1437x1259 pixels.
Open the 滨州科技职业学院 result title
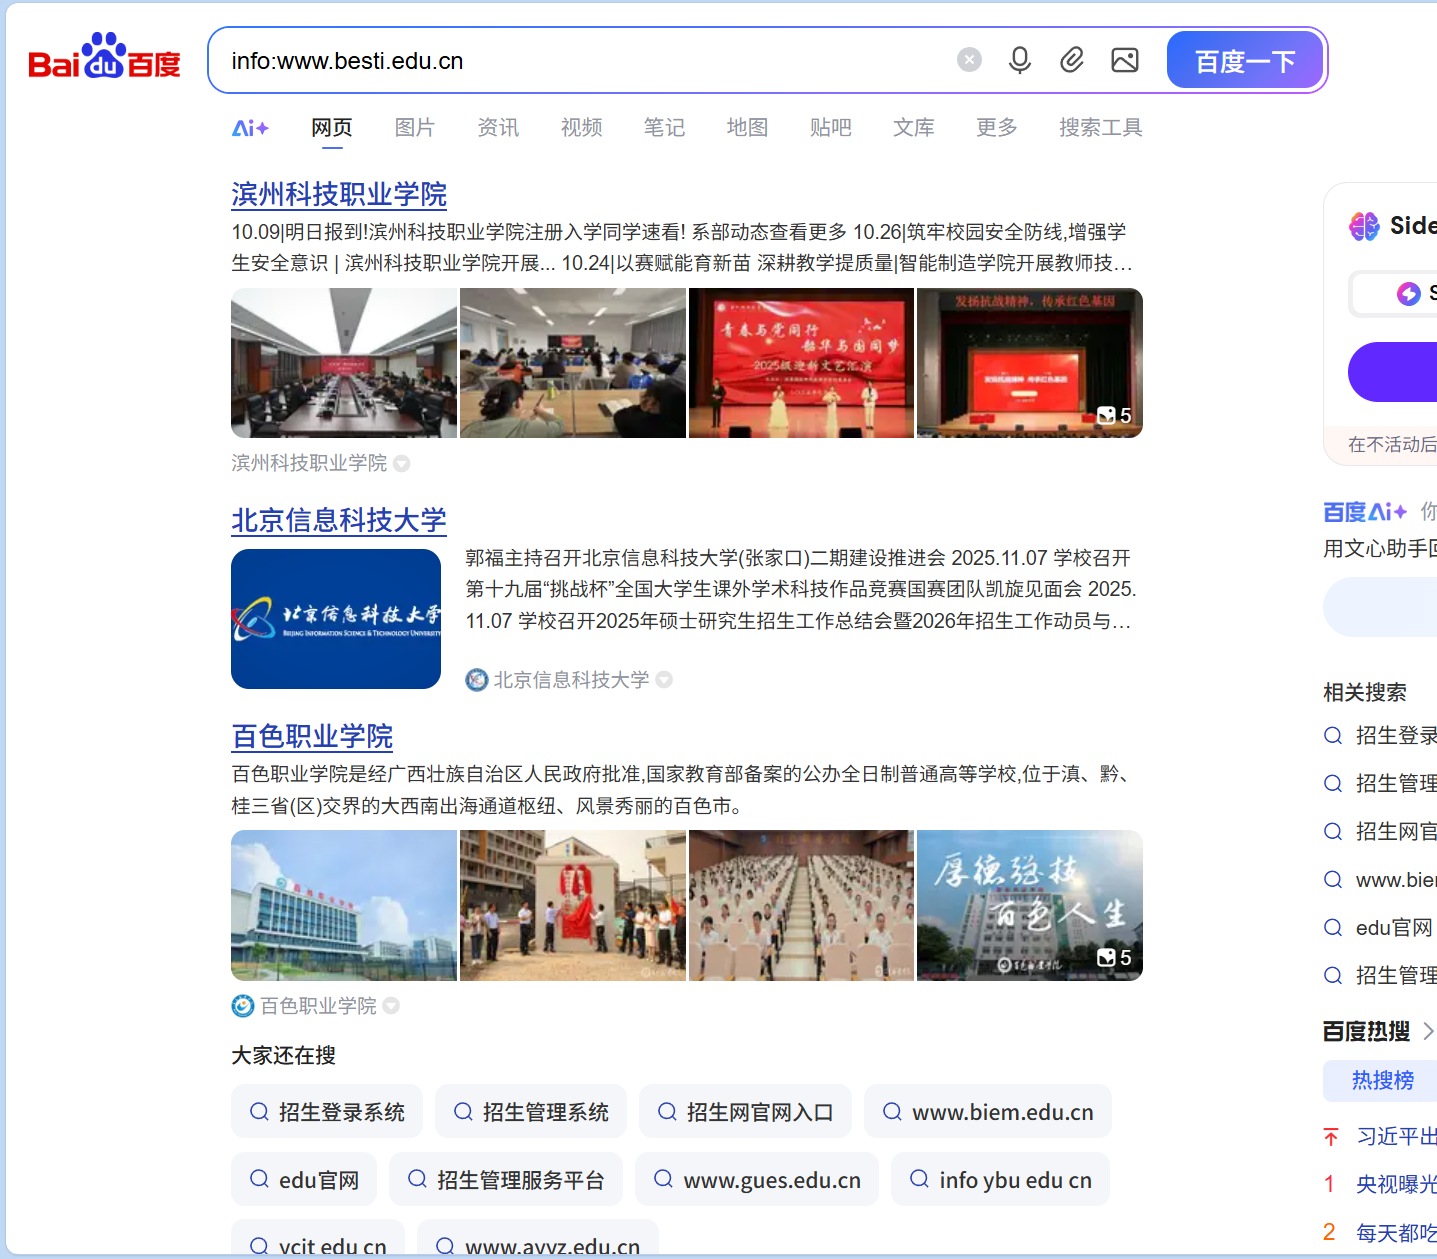click(x=339, y=194)
